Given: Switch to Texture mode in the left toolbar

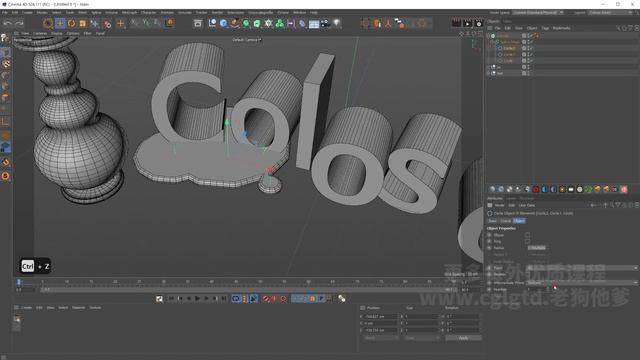Looking at the screenshot, I should tap(6, 64).
